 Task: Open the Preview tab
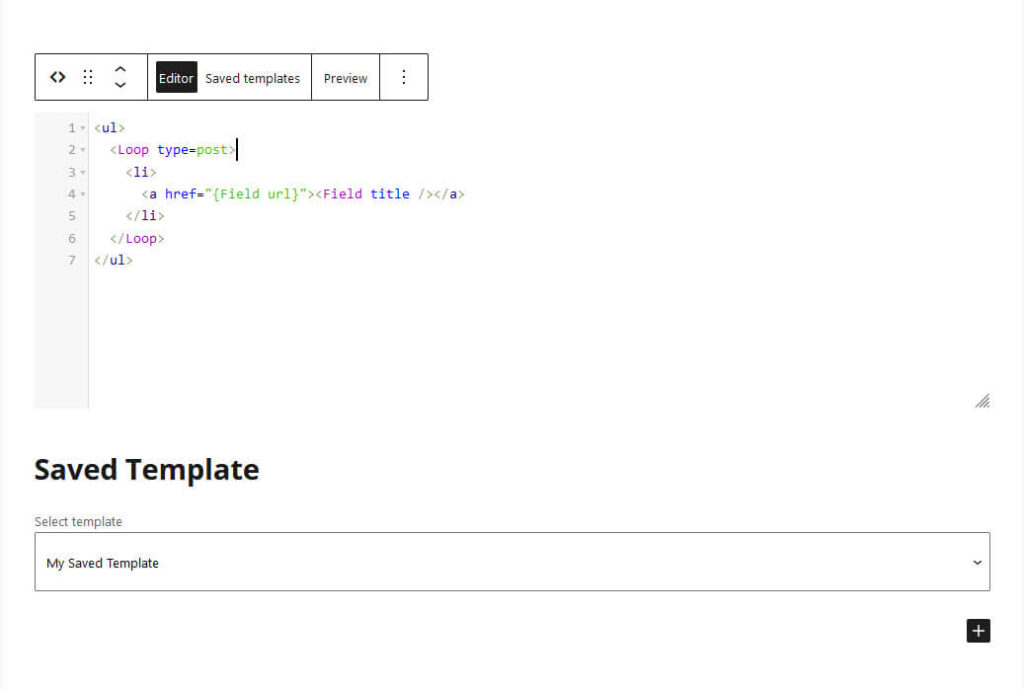[345, 78]
